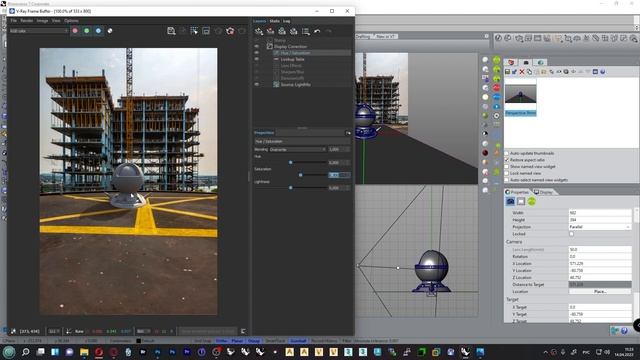The image size is (640, 360).
Task: Enable Lock named view checkbox
Action: point(507,173)
